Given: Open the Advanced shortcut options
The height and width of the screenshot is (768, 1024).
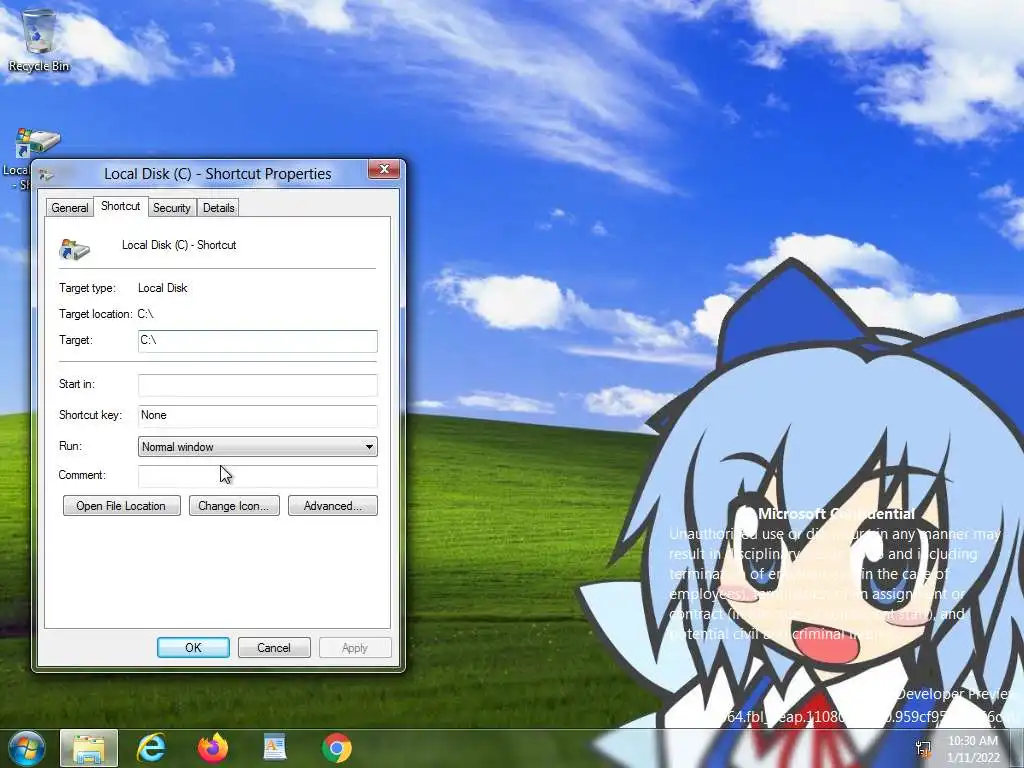Looking at the screenshot, I should pyautogui.click(x=332, y=505).
